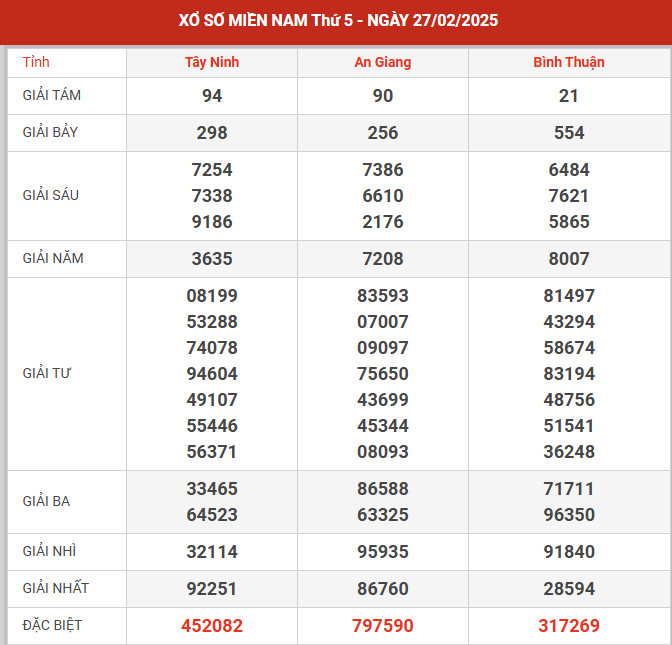Click the number 83593 in giải tư
This screenshot has width=672, height=645.
click(x=383, y=296)
